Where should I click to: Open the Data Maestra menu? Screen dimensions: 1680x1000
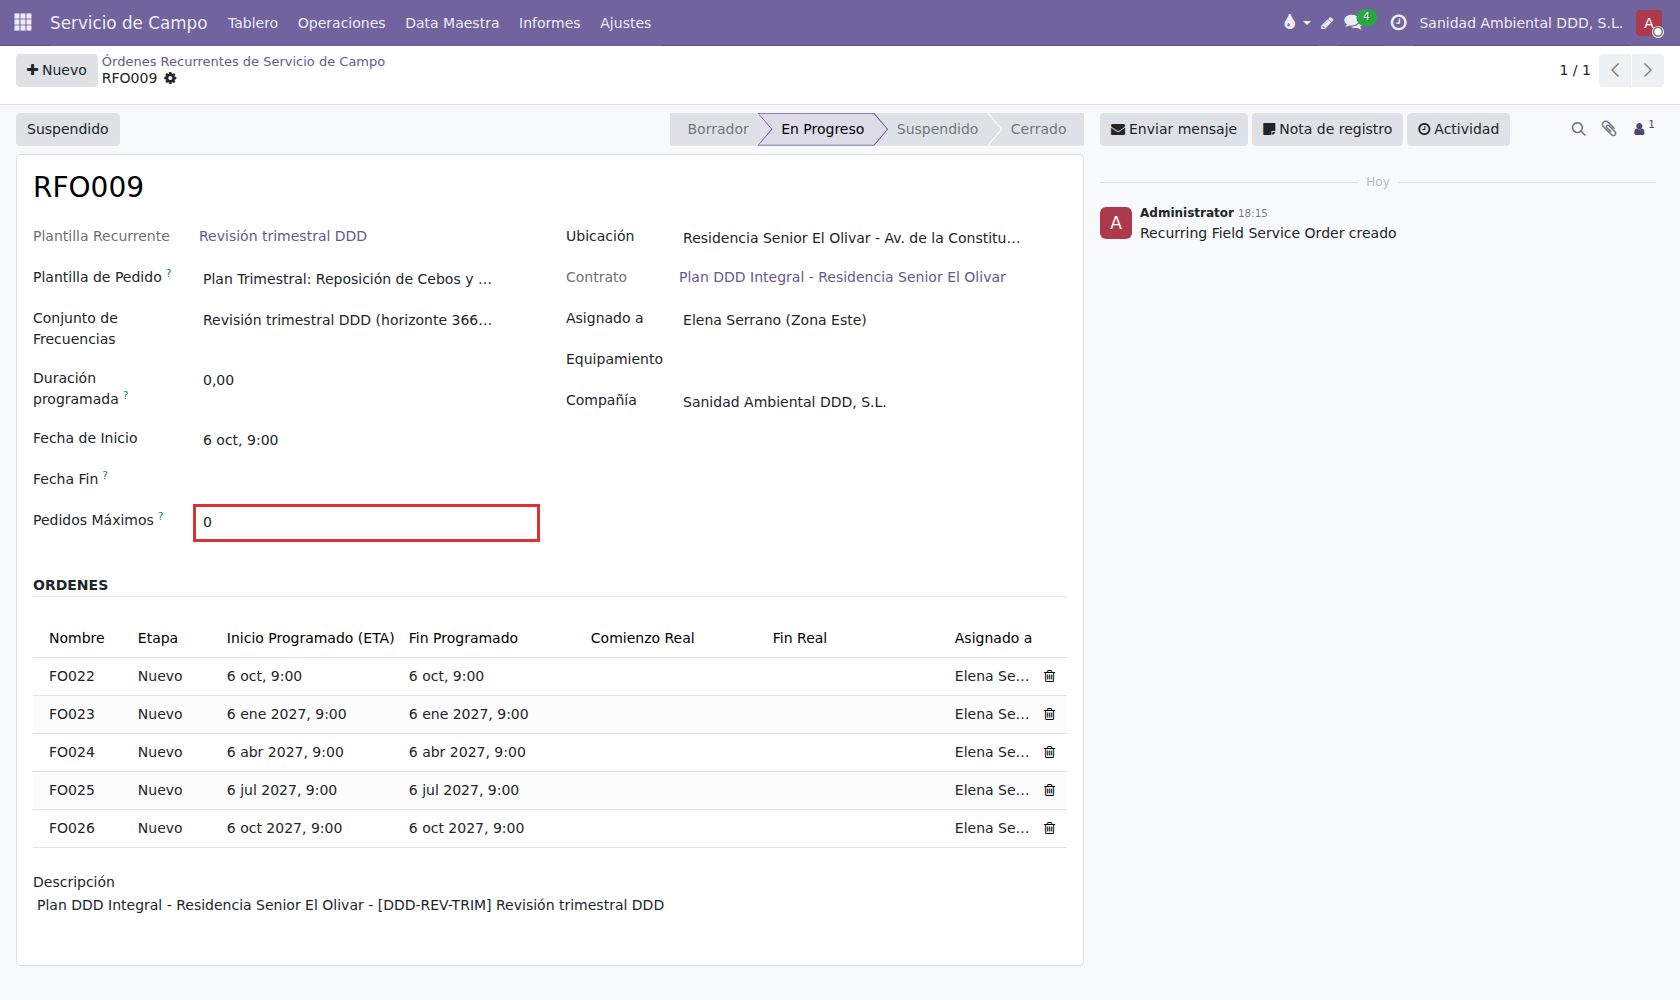coord(452,22)
